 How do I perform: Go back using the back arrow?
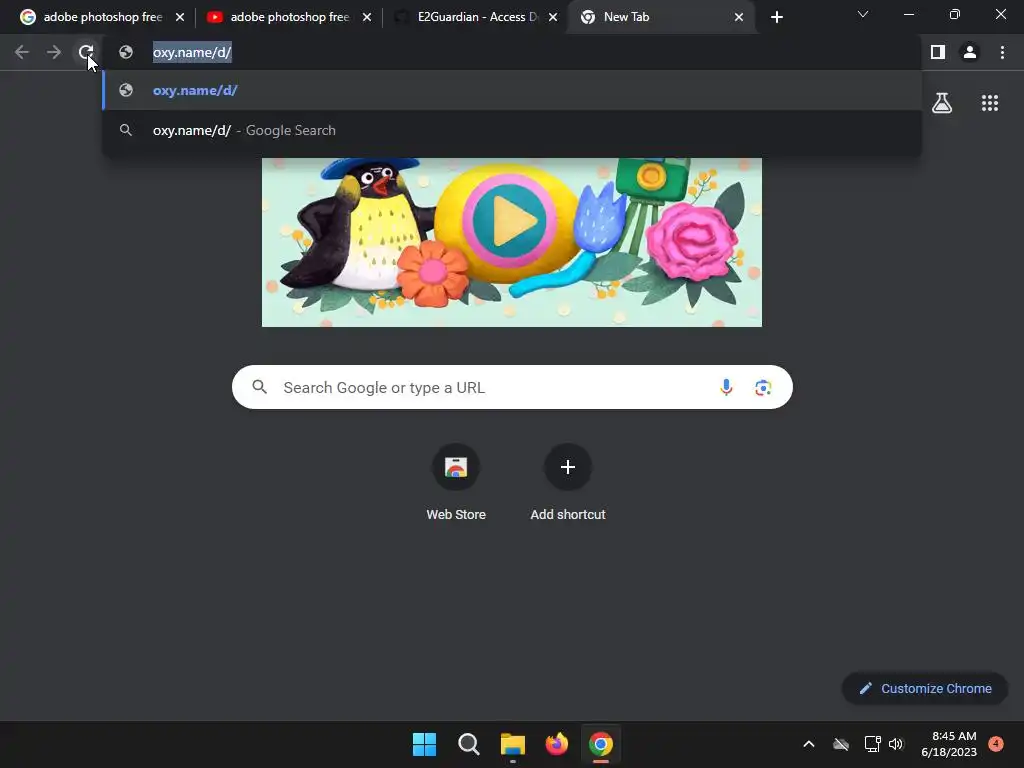[x=22, y=52]
